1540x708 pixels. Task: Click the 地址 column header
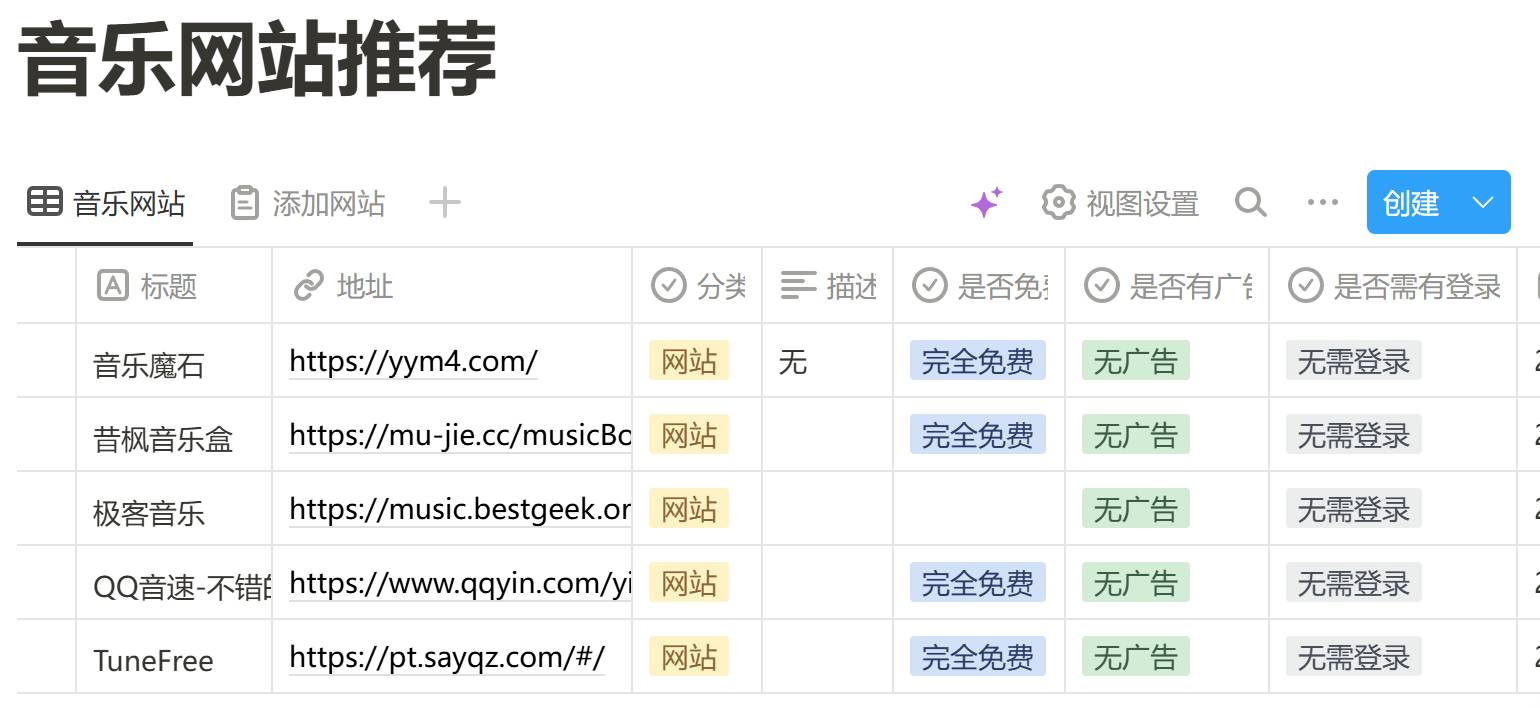pos(452,286)
